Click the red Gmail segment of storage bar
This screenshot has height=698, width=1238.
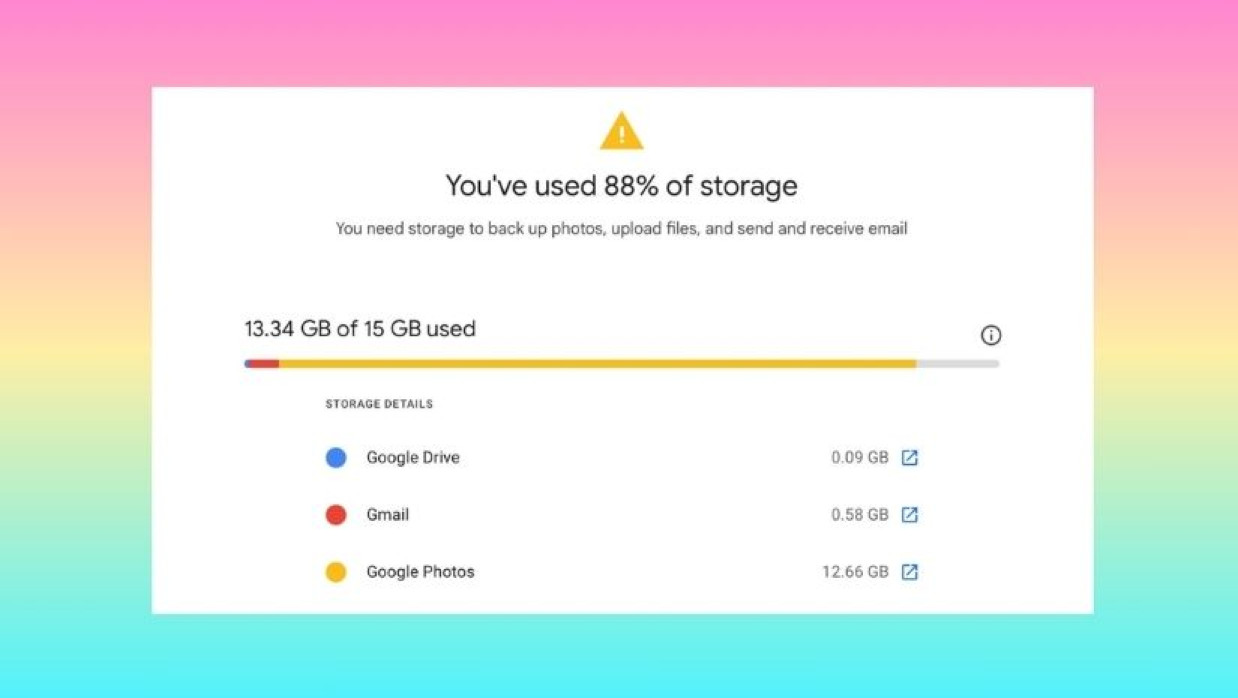(264, 364)
